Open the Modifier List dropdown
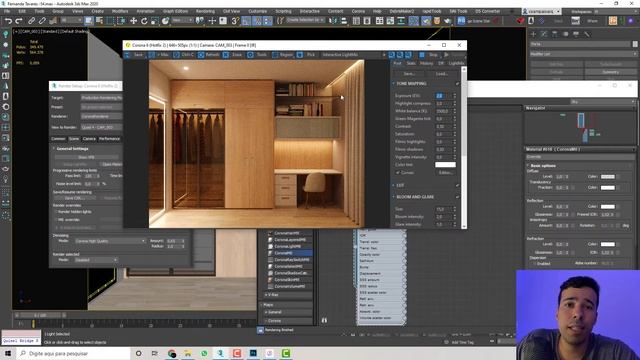Image resolution: width=640 pixels, height=360 pixels. pyautogui.click(x=583, y=54)
